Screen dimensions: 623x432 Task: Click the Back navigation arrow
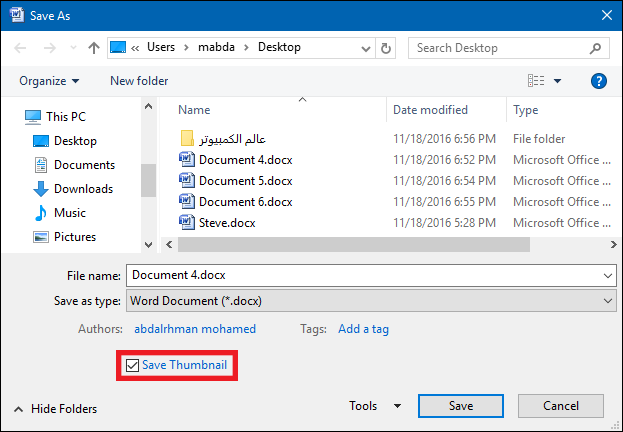[20, 48]
